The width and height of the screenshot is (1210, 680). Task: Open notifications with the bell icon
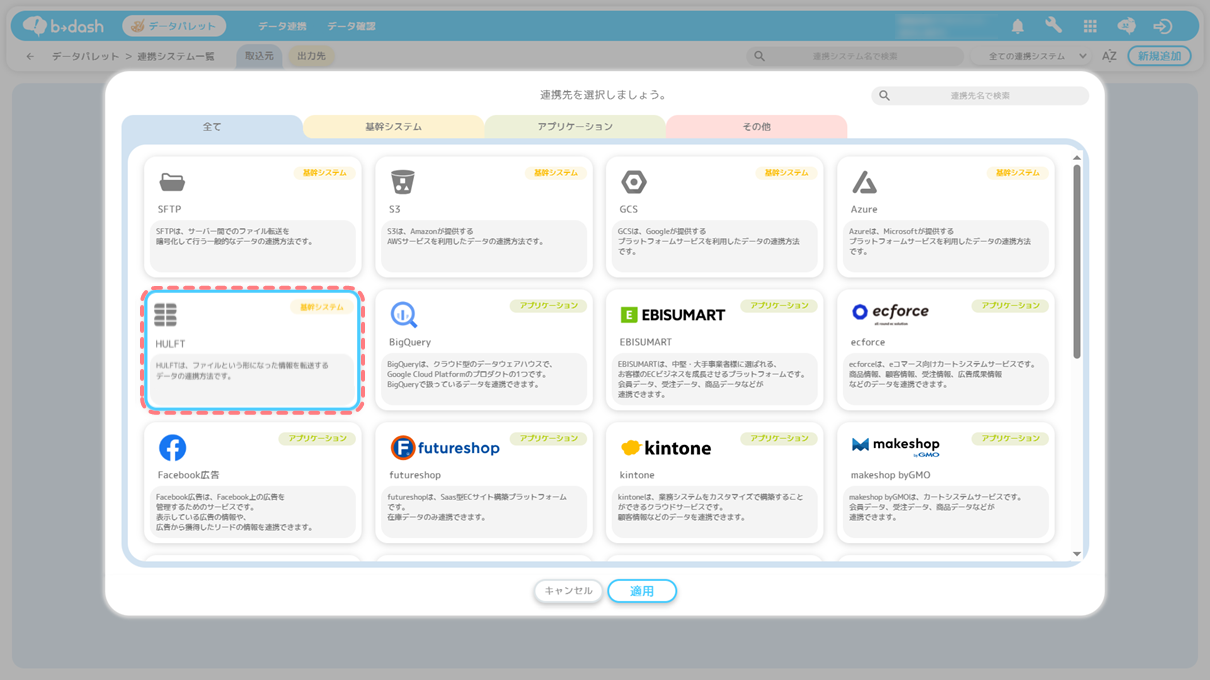point(1017,27)
